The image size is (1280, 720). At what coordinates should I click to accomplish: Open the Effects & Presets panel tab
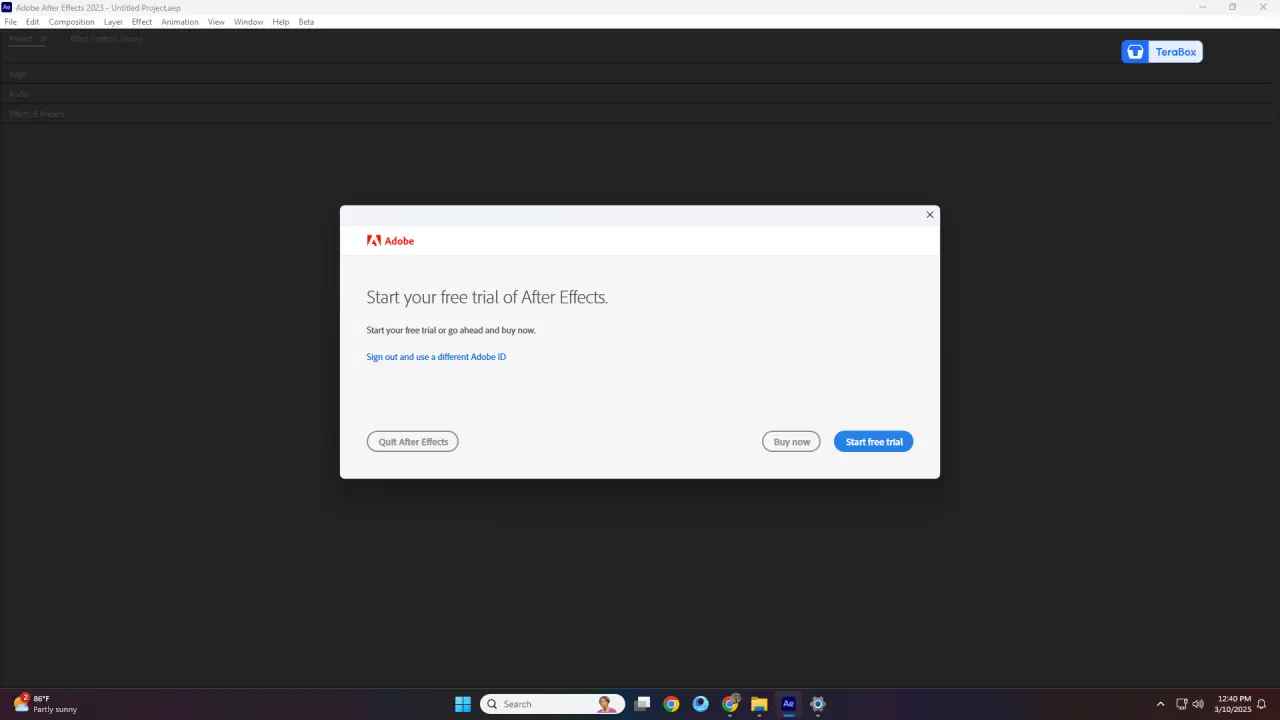tap(37, 114)
